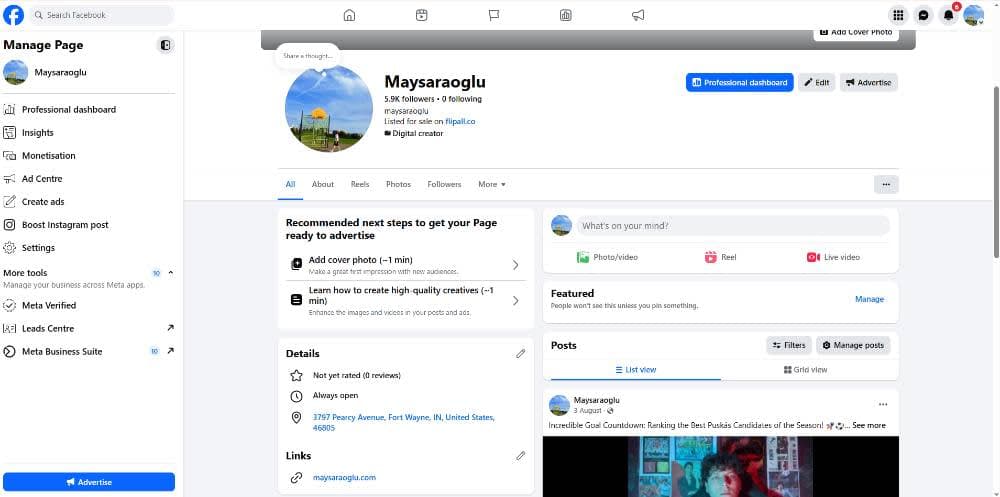This screenshot has height=497, width=1000.
Task: Select Maysaraoglu page name in sidebar
Action: click(61, 73)
